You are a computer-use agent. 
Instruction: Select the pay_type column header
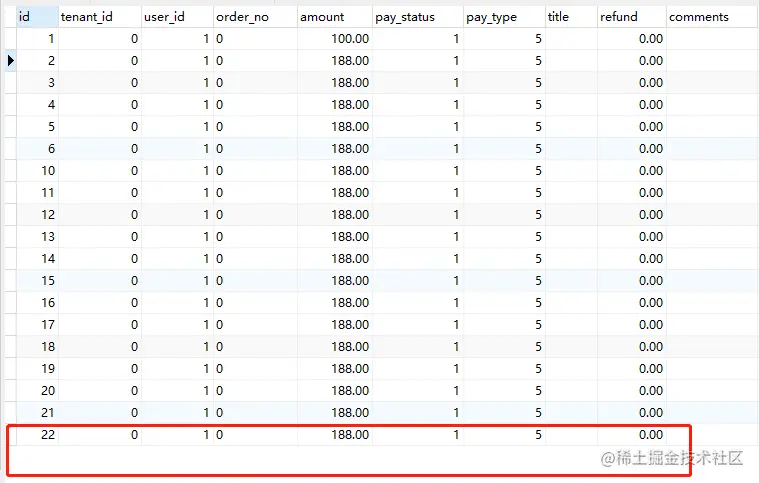click(x=504, y=17)
